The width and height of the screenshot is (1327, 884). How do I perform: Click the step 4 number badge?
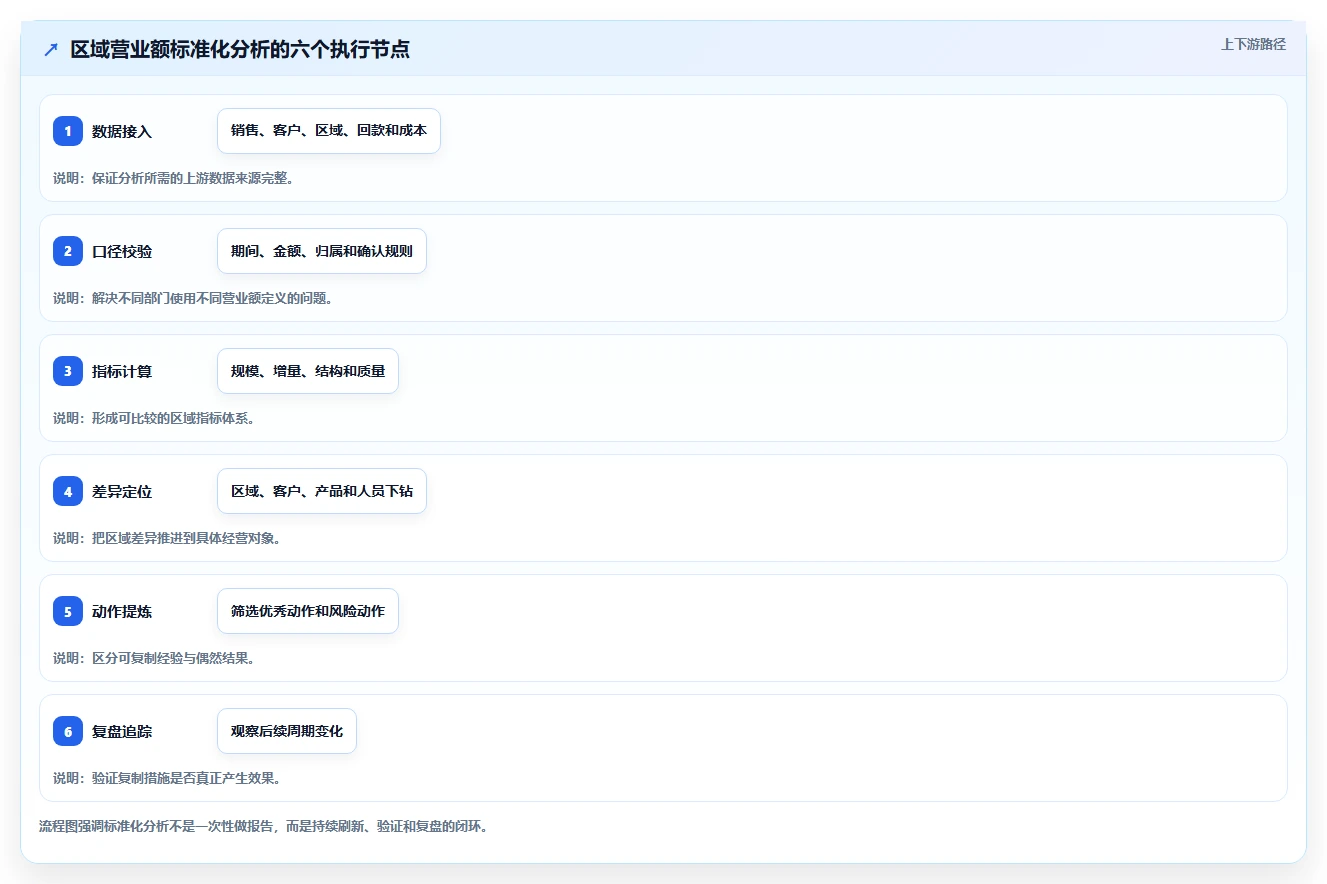(x=68, y=491)
